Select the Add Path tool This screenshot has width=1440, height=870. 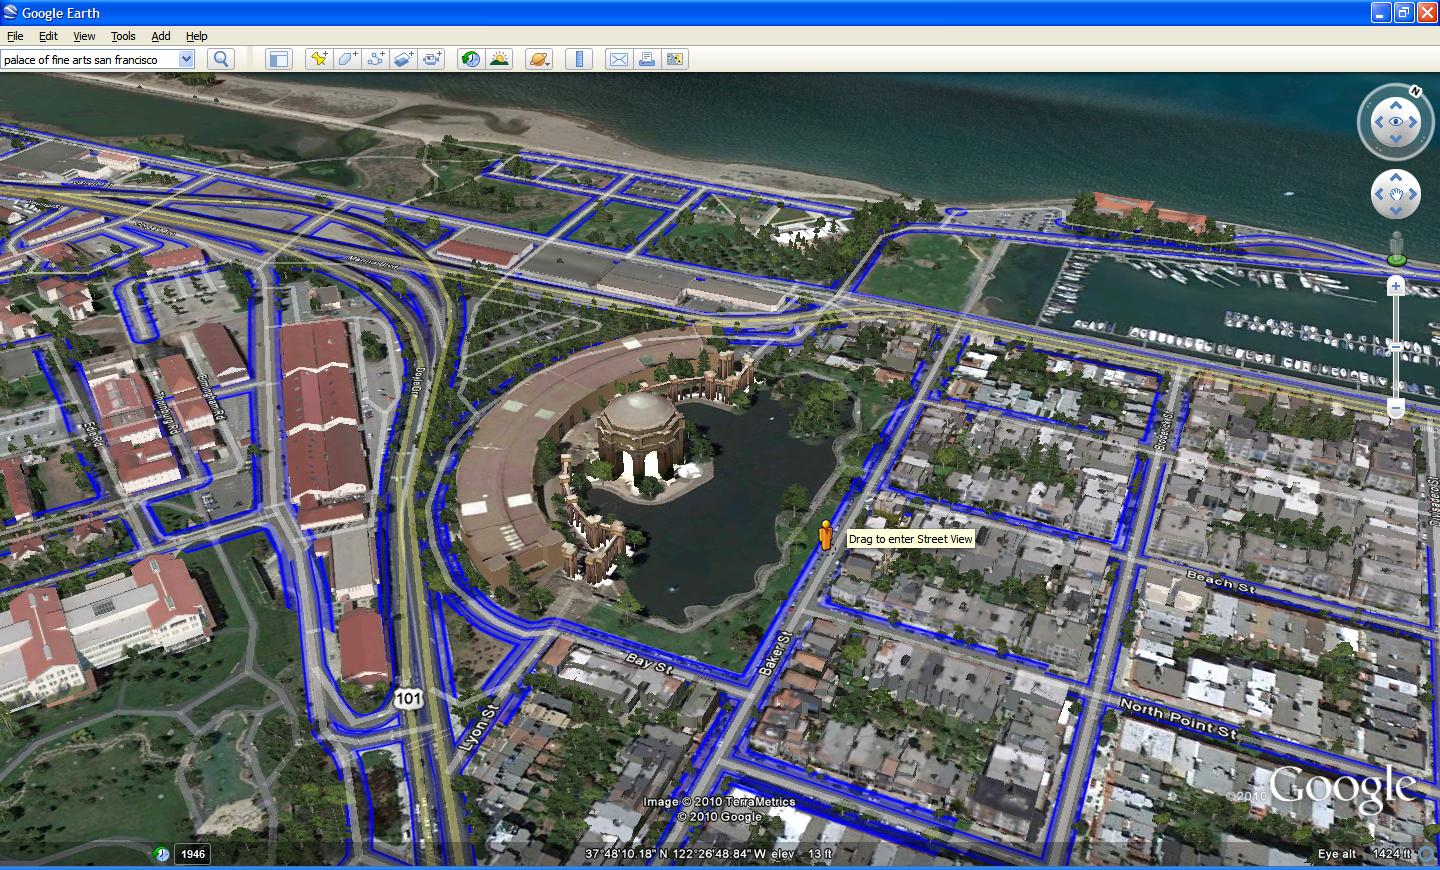[x=375, y=58]
